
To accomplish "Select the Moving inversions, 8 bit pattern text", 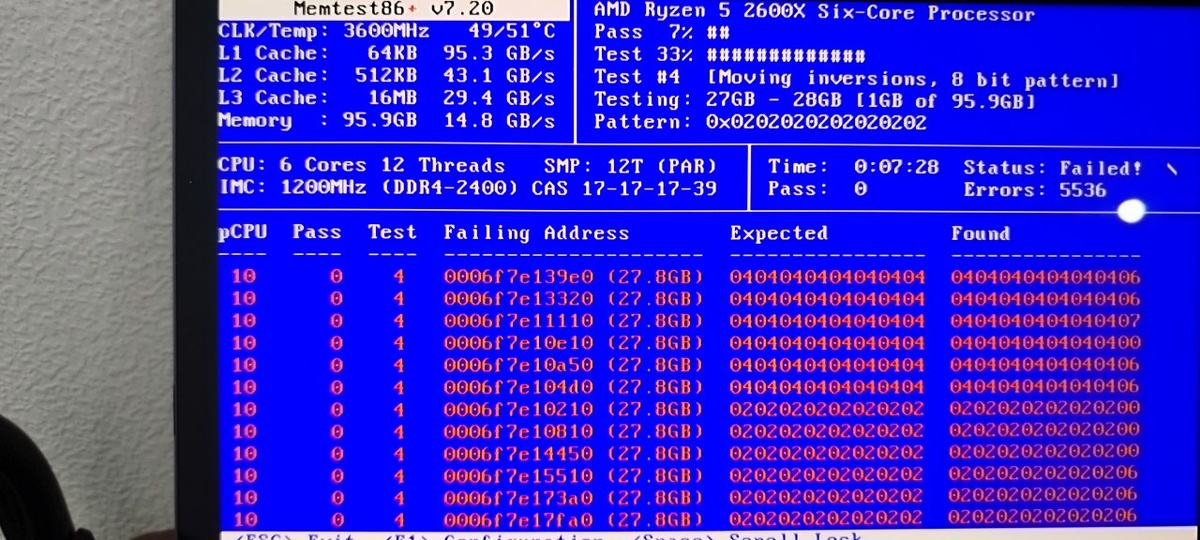I will pos(912,79).
